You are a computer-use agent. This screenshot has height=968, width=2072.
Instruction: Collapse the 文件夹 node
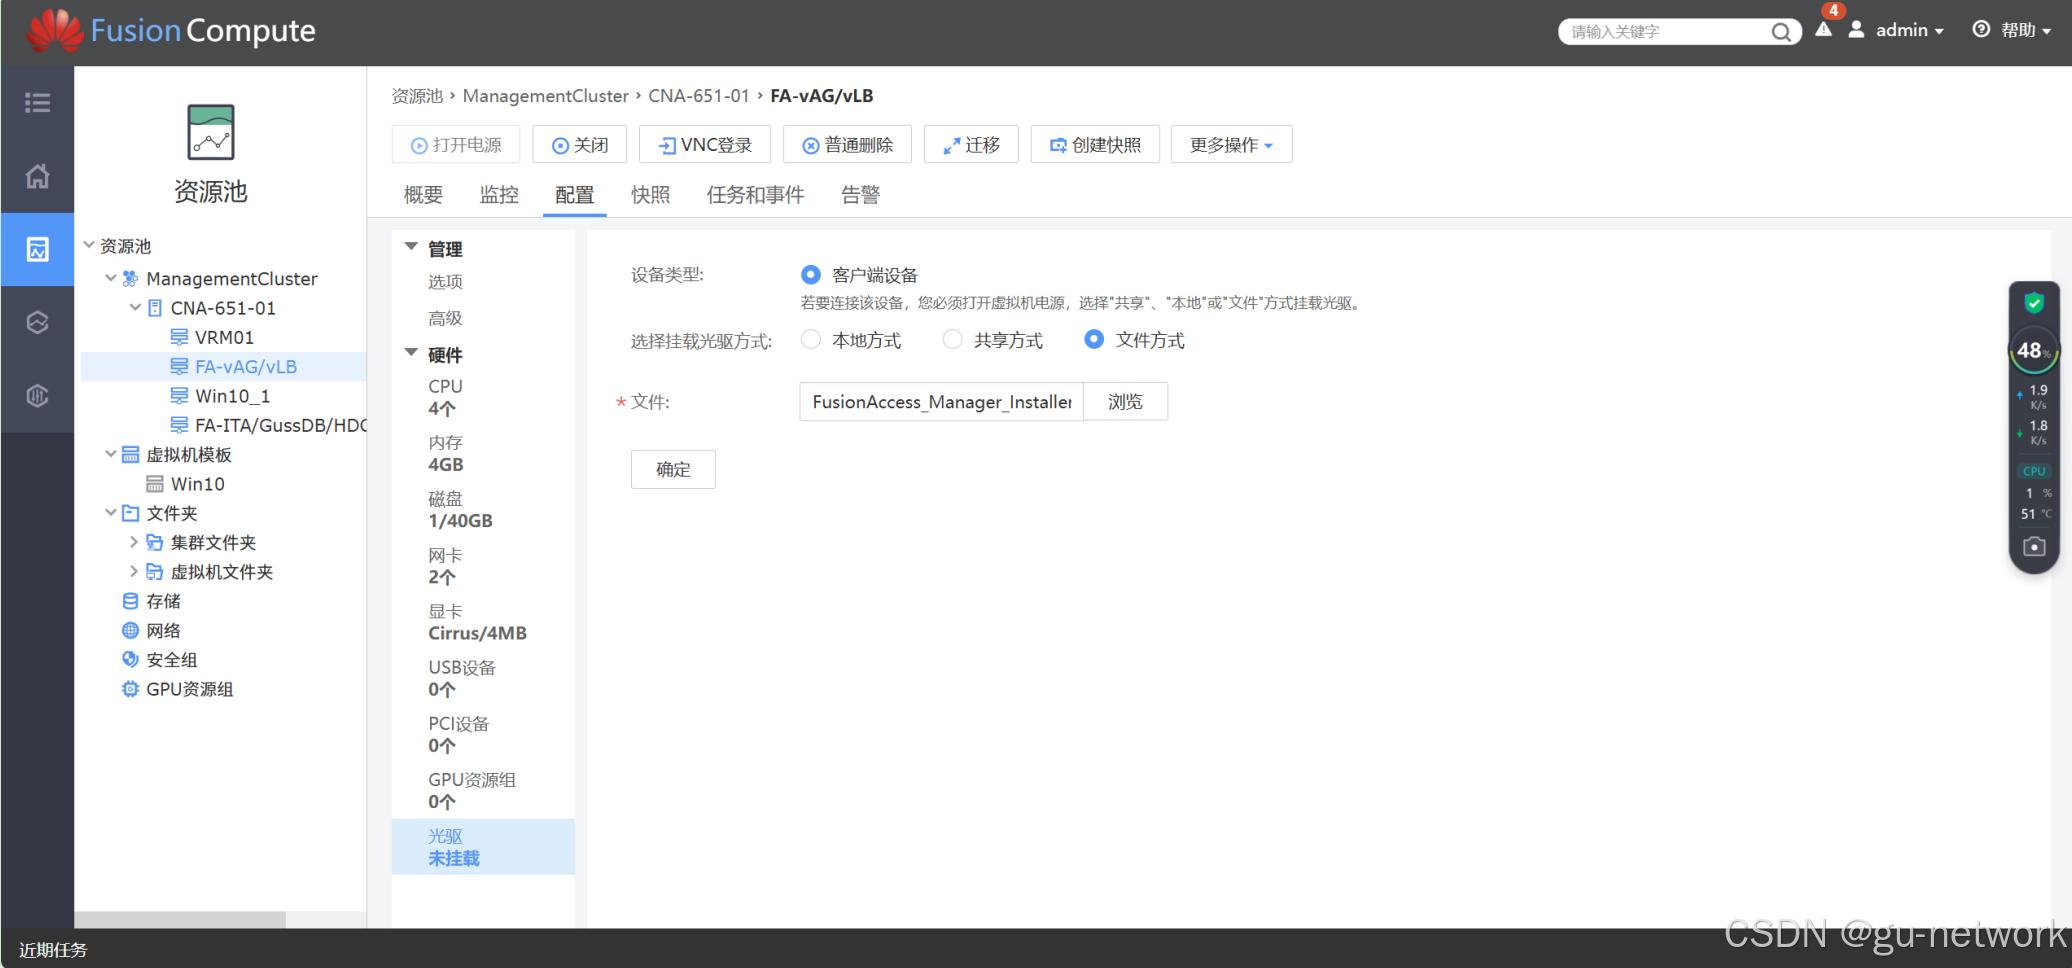point(111,513)
